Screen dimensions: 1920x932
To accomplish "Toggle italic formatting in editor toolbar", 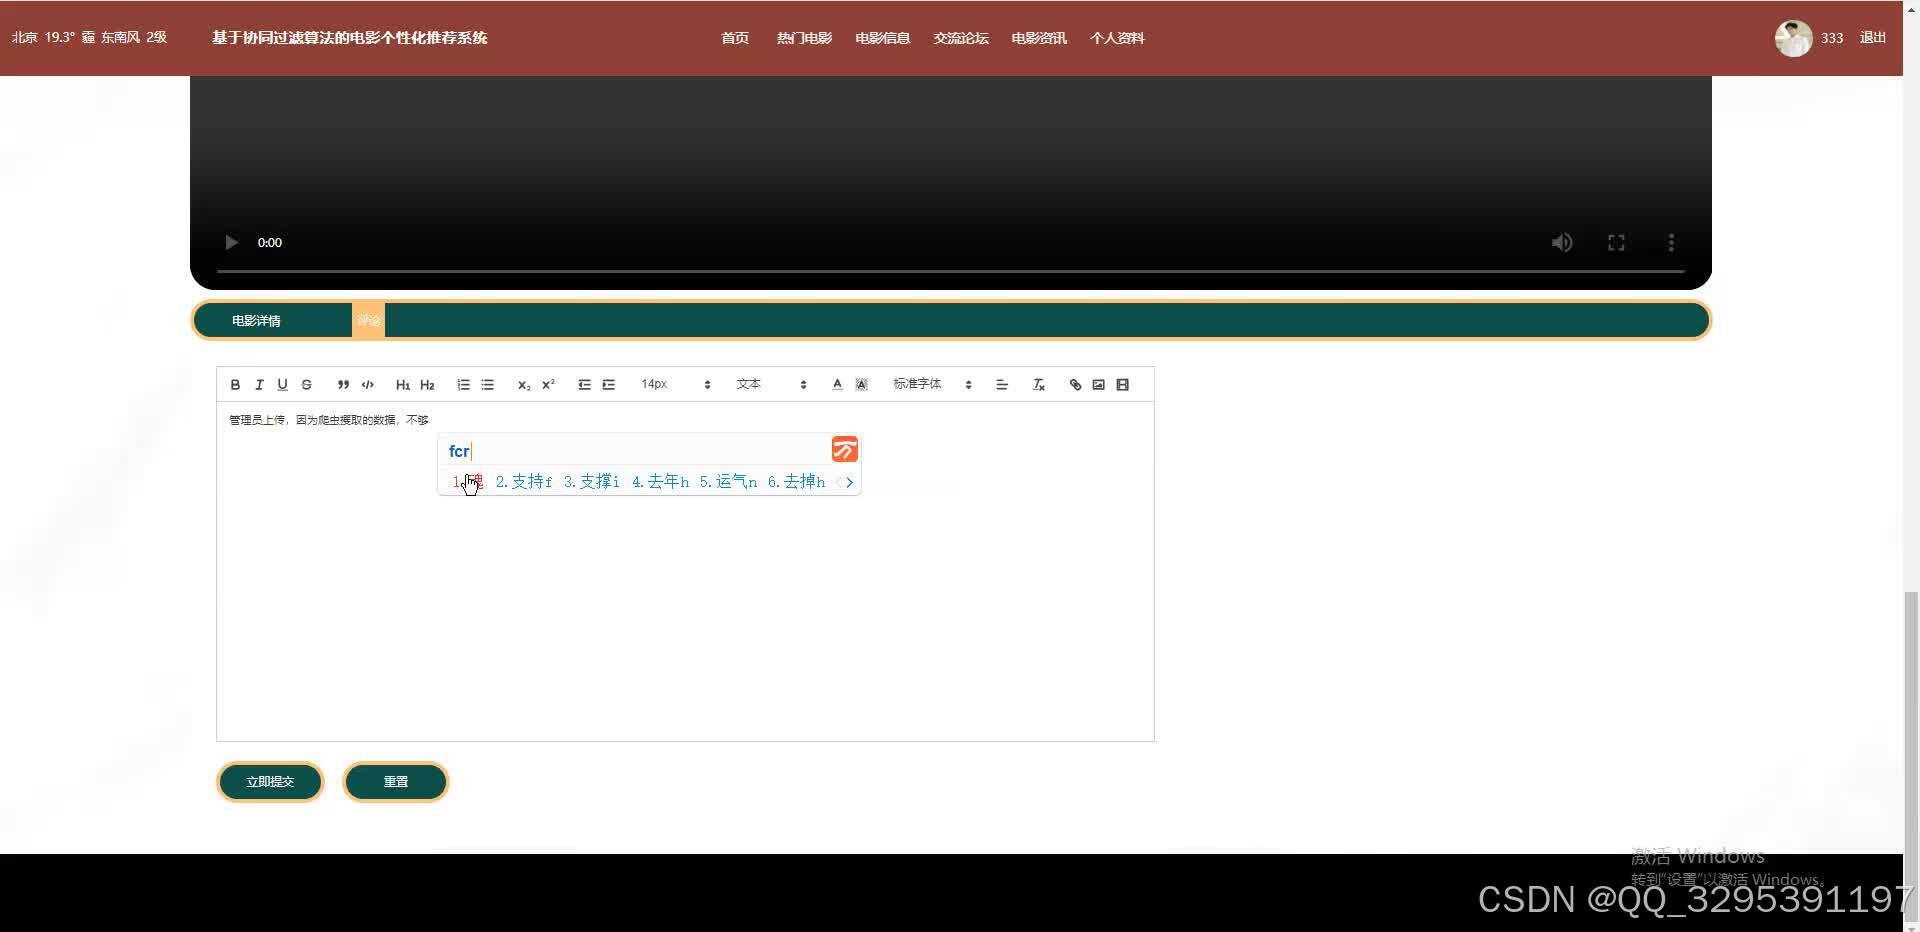I will tap(259, 385).
